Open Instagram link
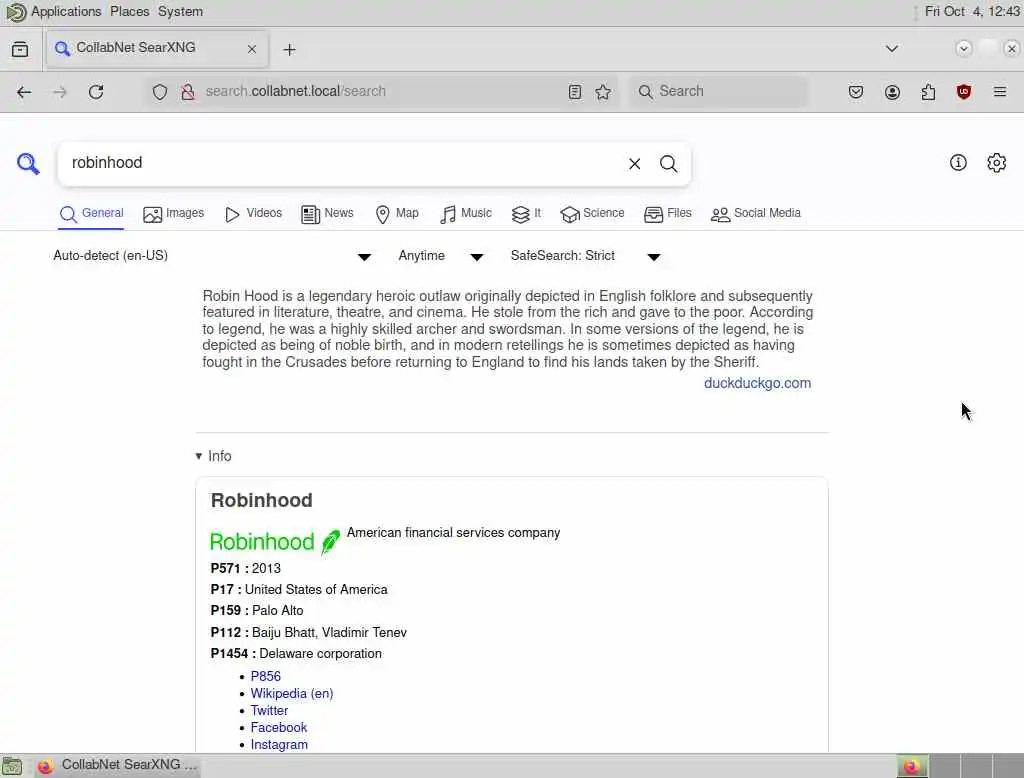Image resolution: width=1024 pixels, height=778 pixels. tap(279, 745)
